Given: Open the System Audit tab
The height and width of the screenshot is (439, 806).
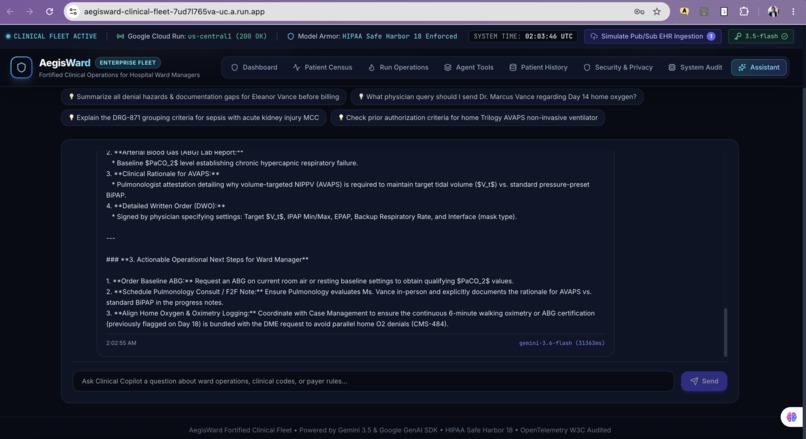Looking at the screenshot, I should coord(695,67).
